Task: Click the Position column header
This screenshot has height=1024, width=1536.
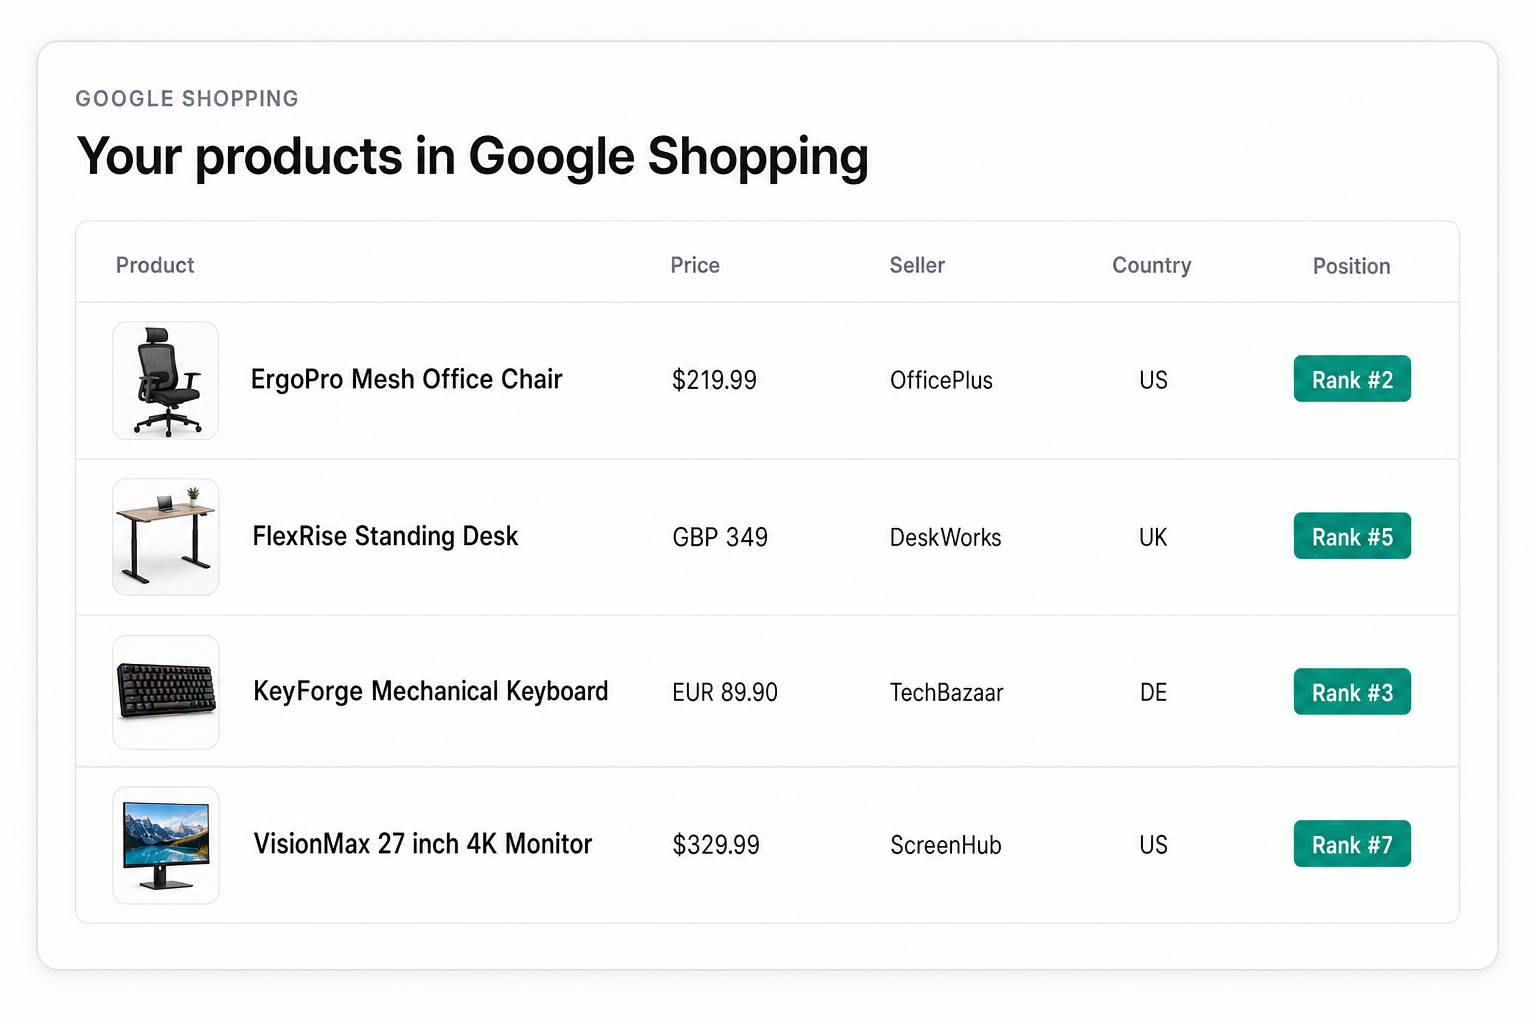Action: point(1352,266)
